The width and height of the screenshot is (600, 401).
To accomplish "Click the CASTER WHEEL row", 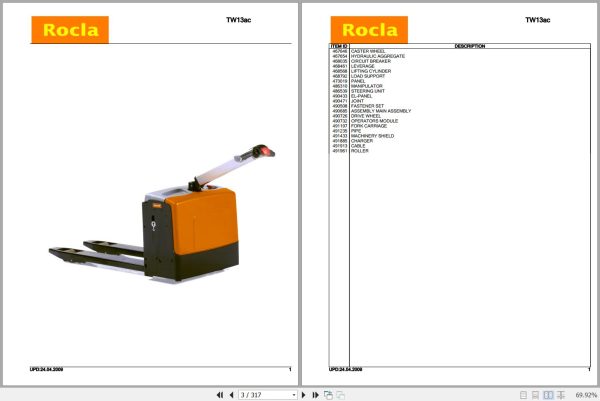I will (x=460, y=51).
